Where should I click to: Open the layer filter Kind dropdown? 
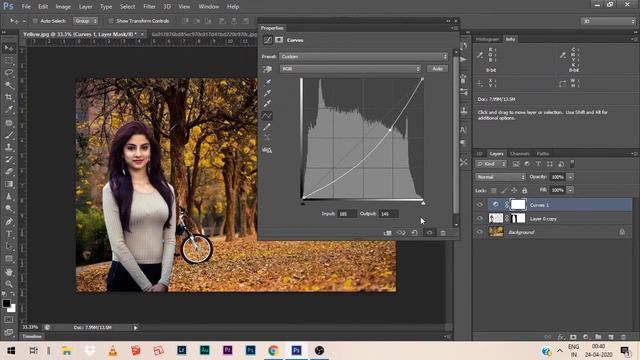pos(491,164)
